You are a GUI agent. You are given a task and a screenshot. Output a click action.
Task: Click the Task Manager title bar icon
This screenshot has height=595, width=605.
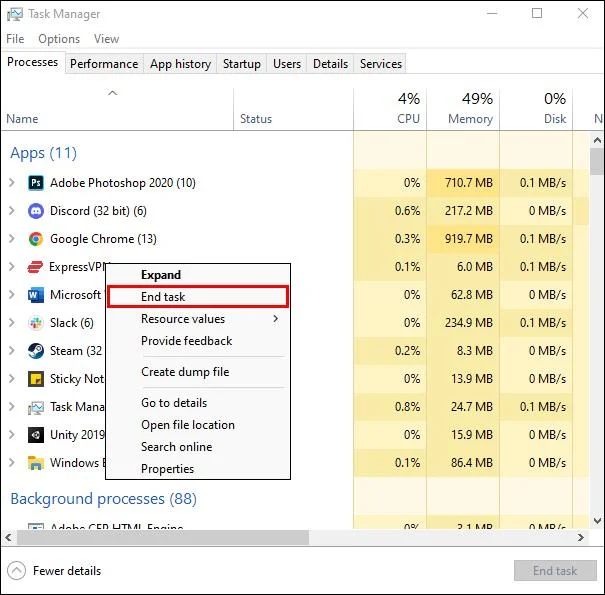click(x=15, y=14)
